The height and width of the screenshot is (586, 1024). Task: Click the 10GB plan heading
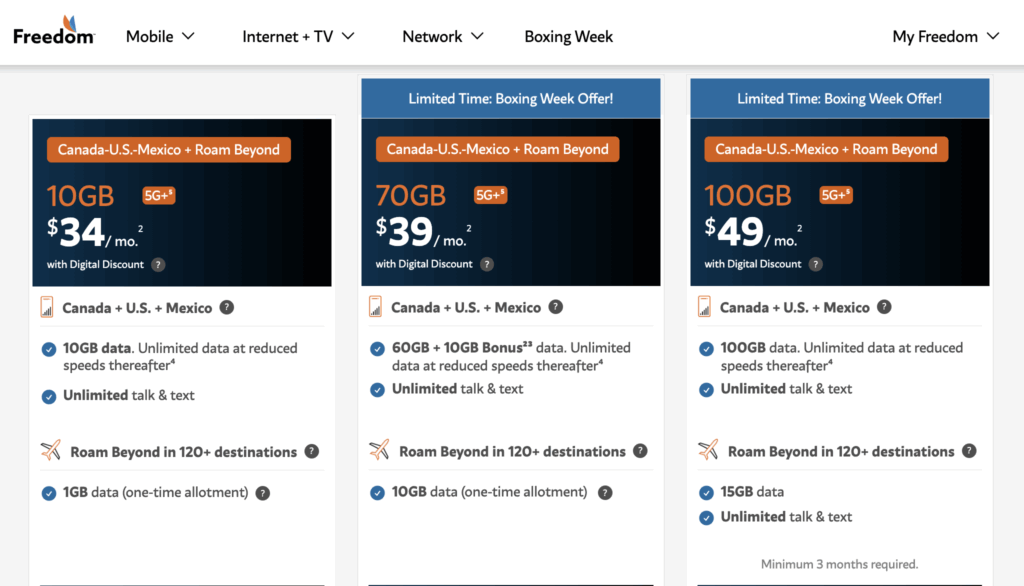(x=80, y=196)
